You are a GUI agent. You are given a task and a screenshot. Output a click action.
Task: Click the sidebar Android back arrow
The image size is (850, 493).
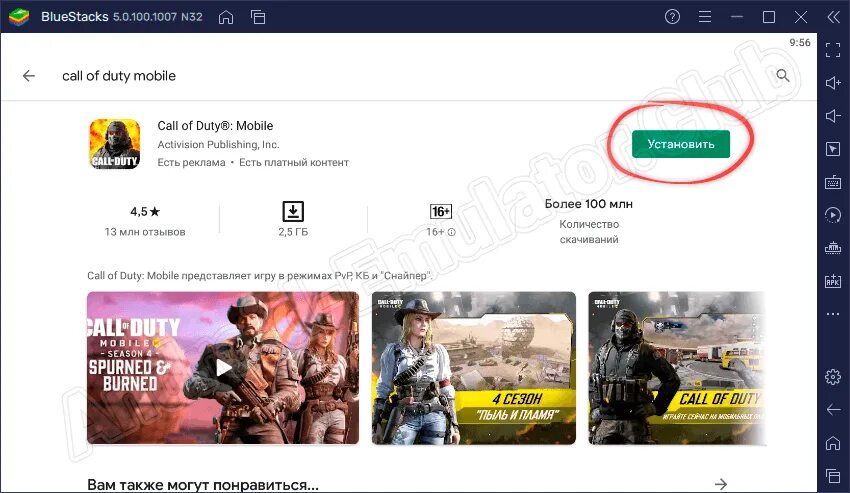pos(833,409)
